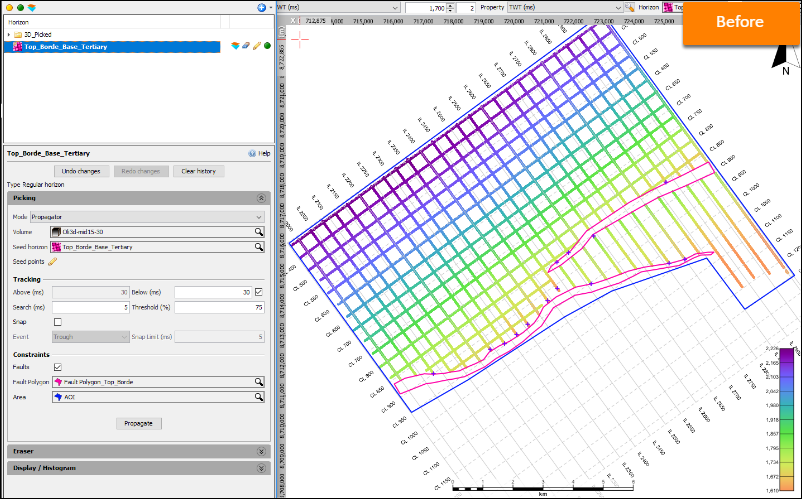Click the Horizon column header

click(x=18, y=22)
